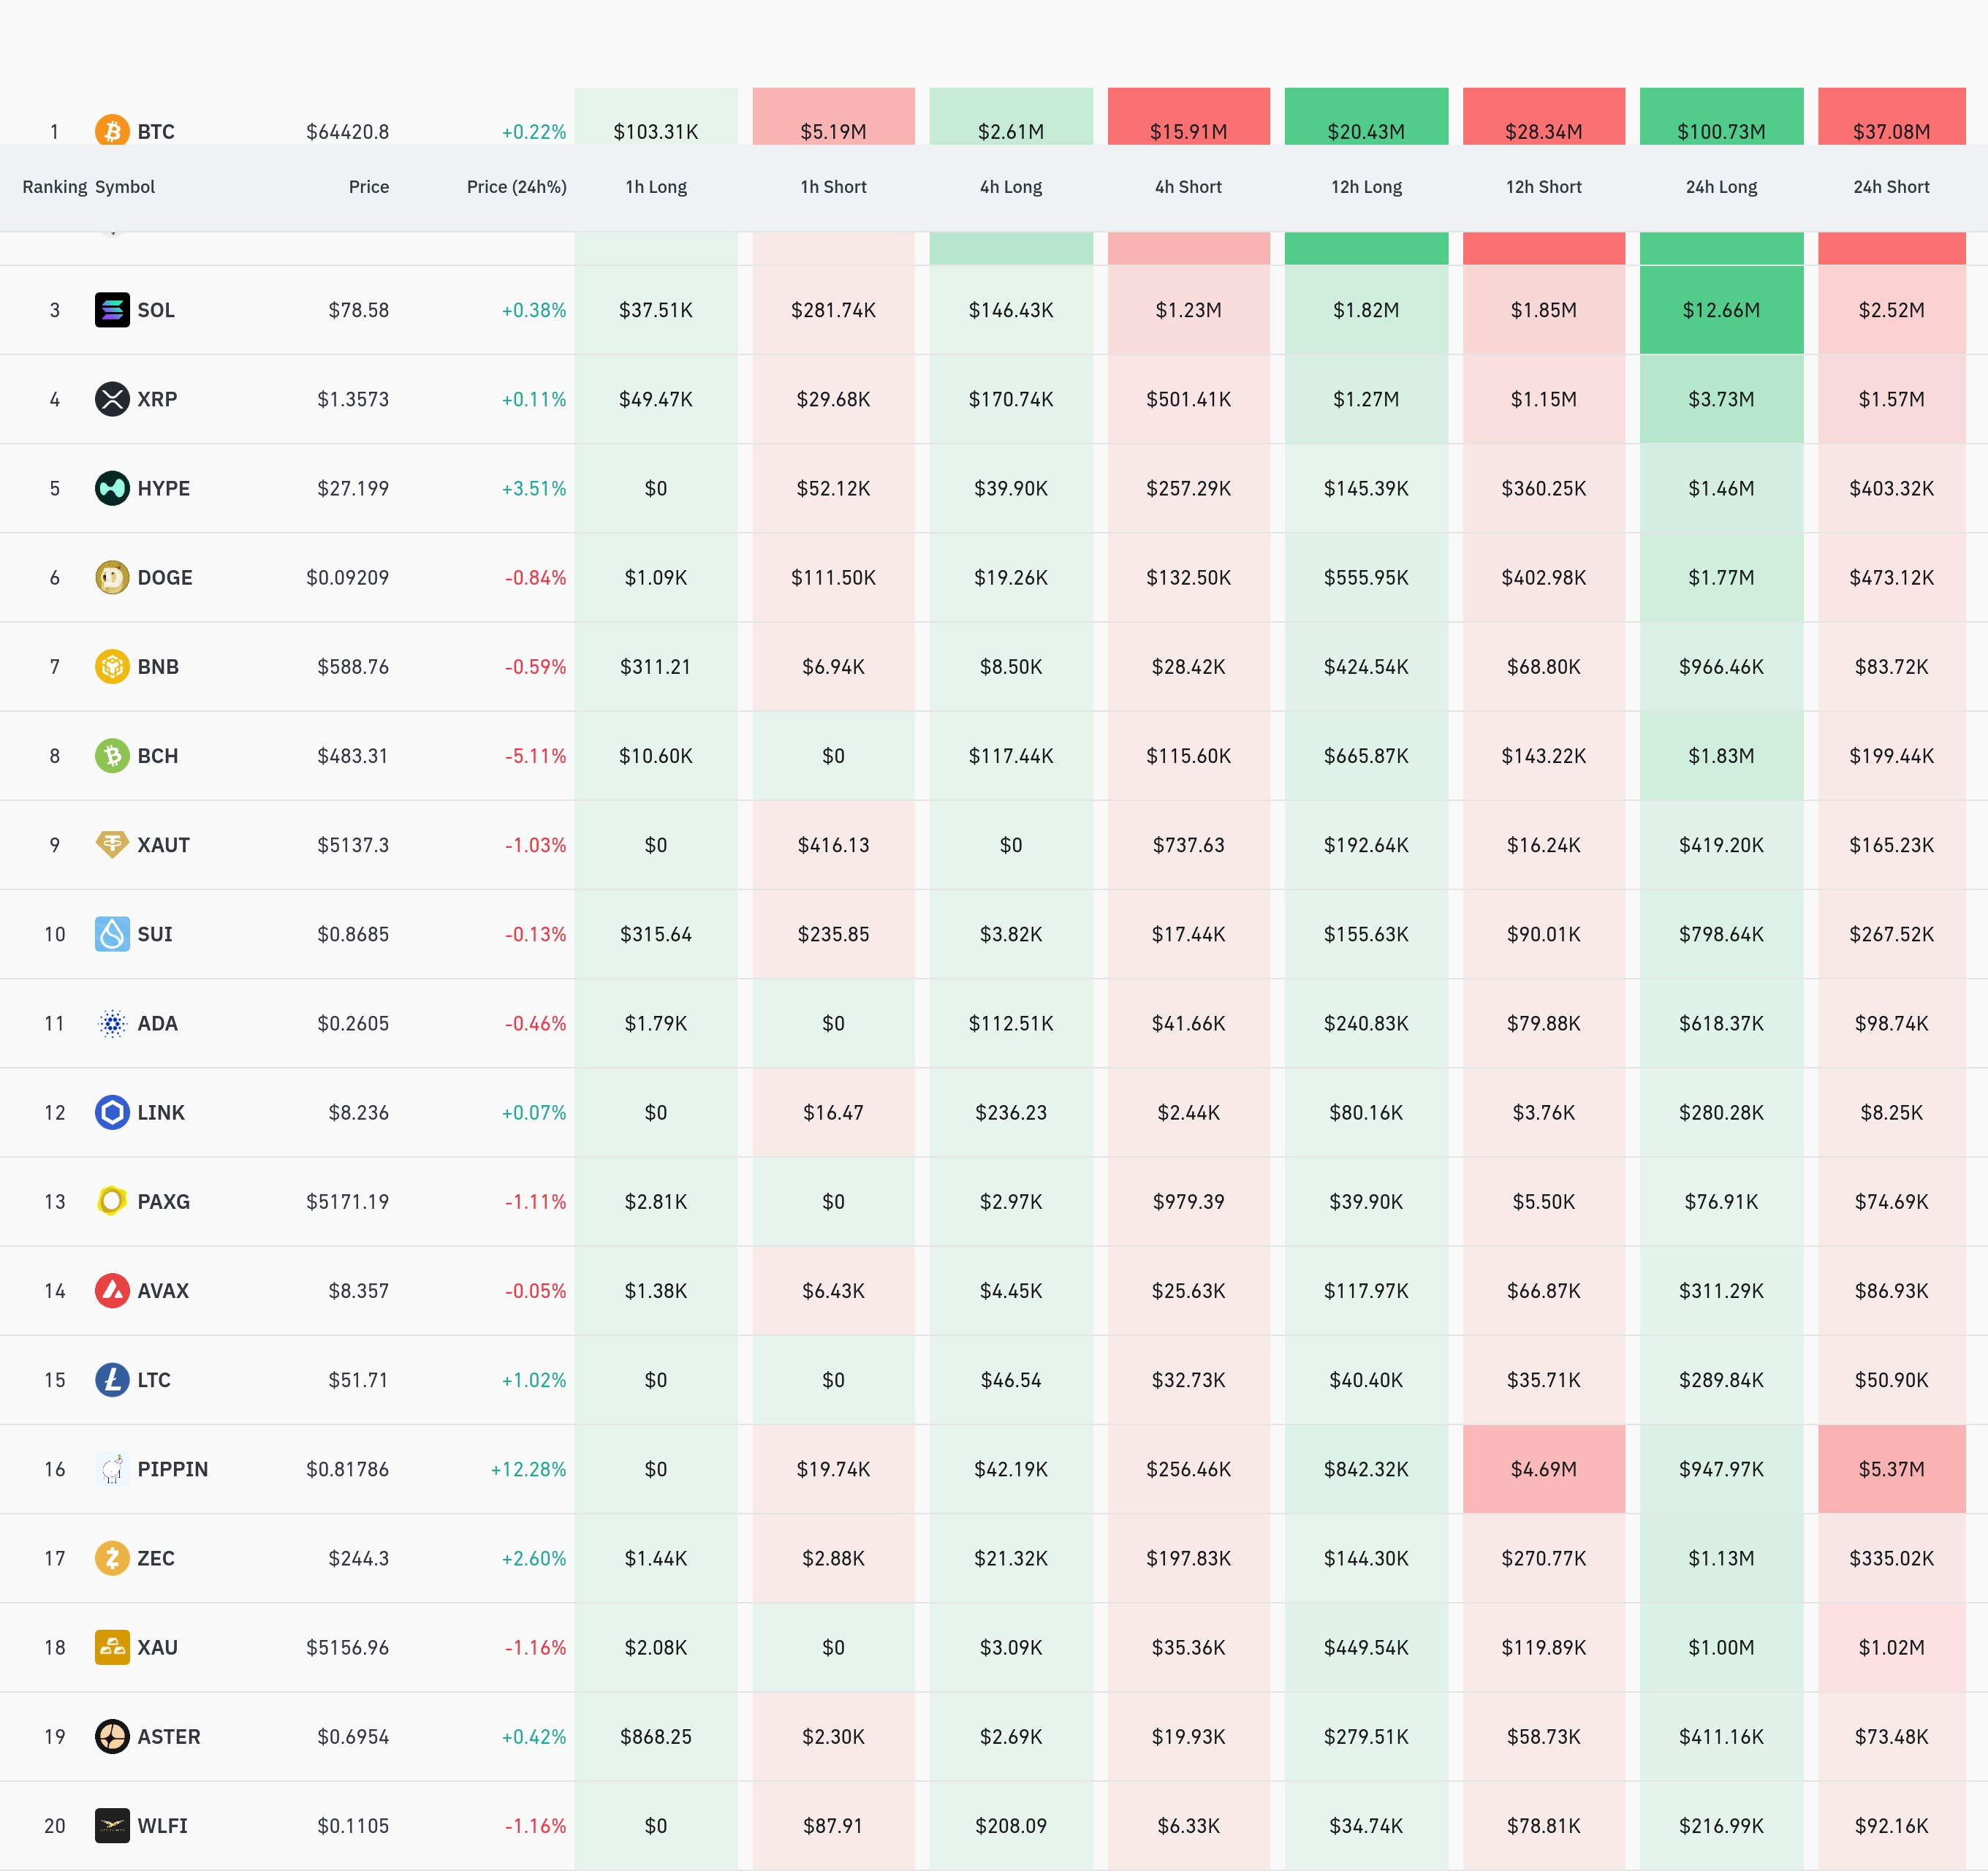Click the WLFI row price $0.1105
This screenshot has width=1988, height=1871.
352,1826
